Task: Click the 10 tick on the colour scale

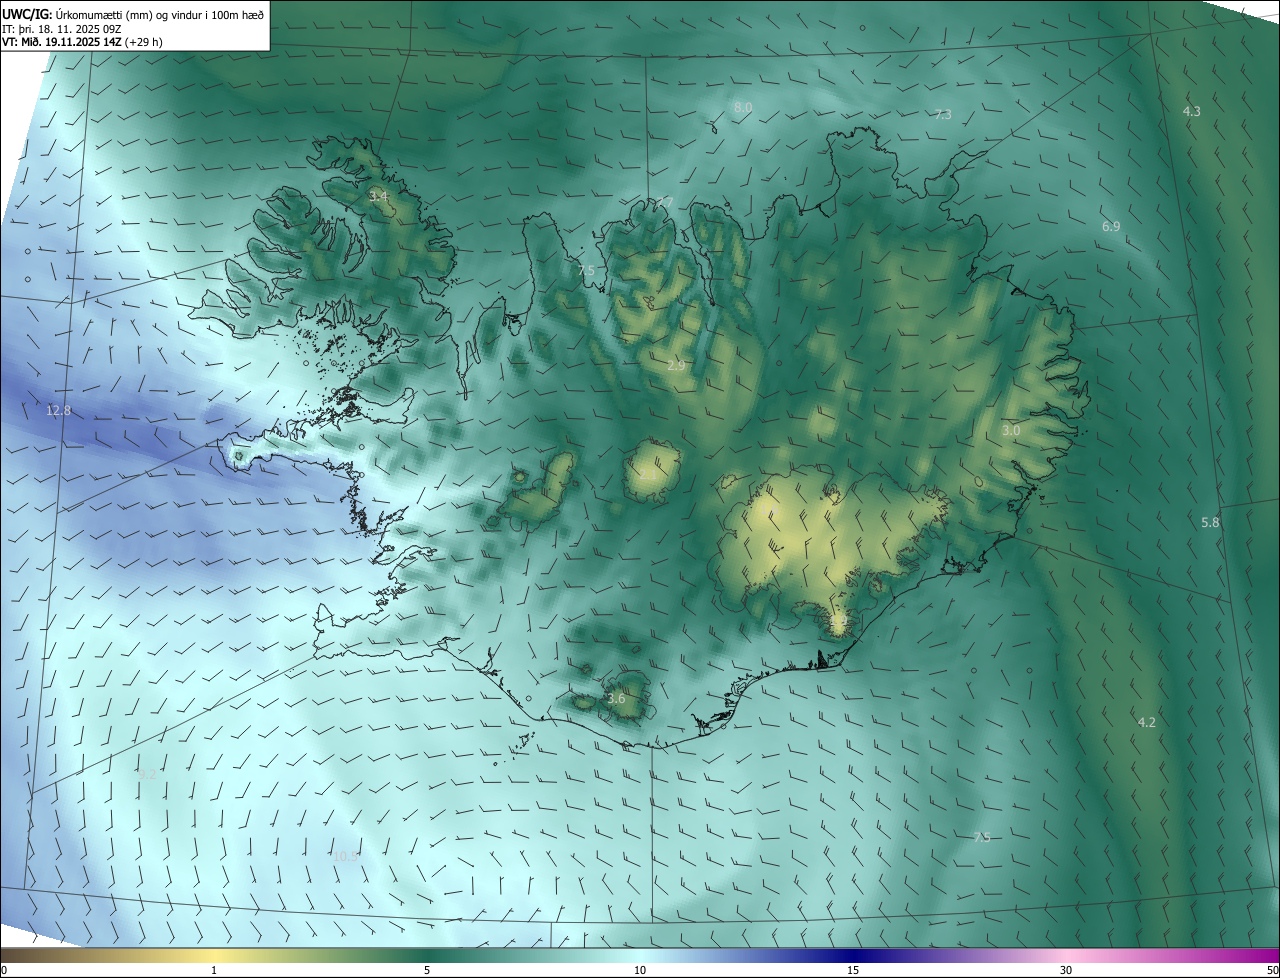Action: pyautogui.click(x=640, y=970)
